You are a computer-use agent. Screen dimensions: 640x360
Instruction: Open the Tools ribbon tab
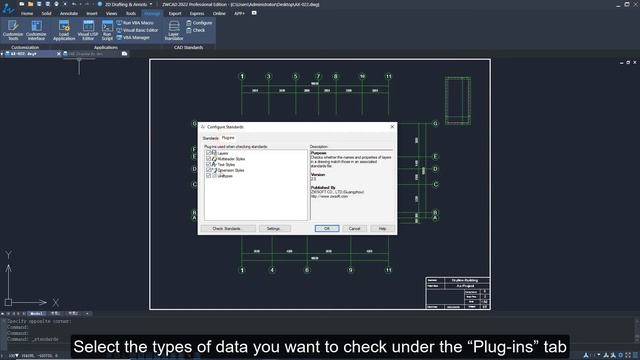pyautogui.click(x=131, y=13)
